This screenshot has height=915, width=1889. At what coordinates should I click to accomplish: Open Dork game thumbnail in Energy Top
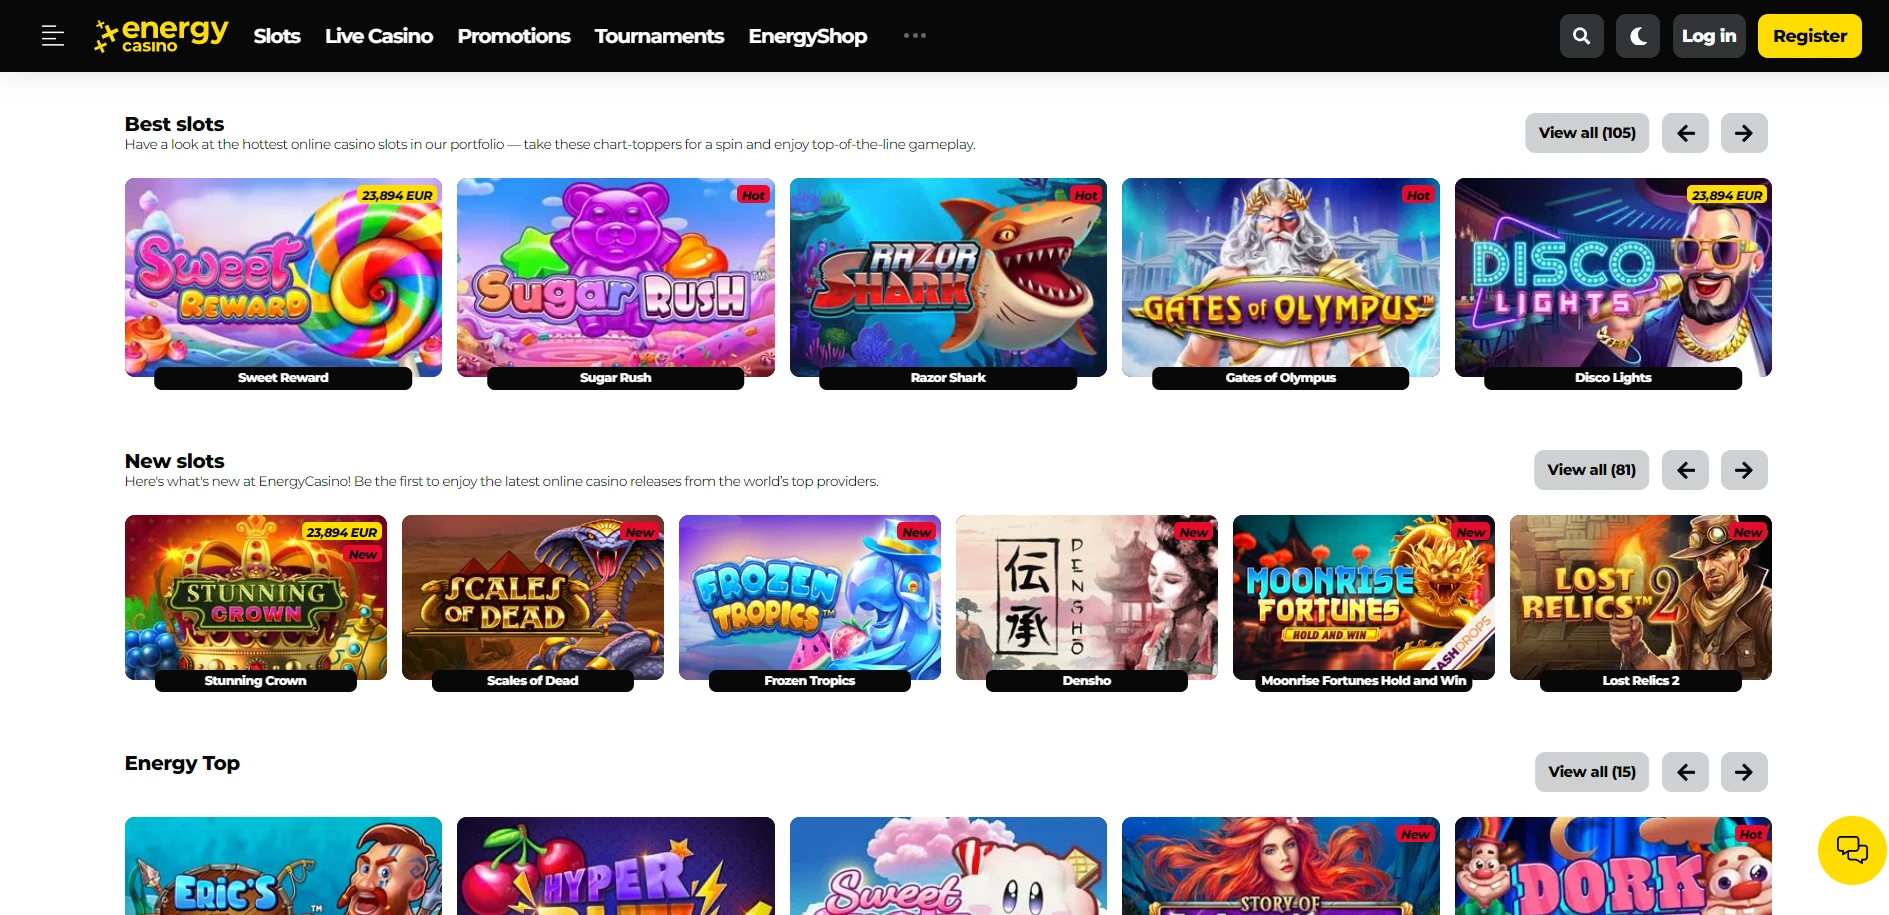1613,866
